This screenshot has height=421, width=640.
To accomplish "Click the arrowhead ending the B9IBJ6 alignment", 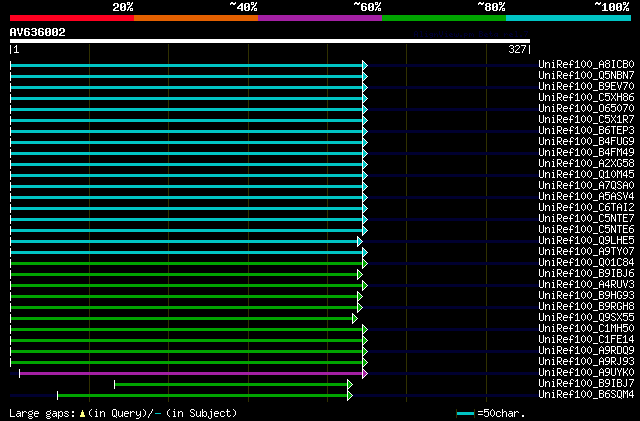I will pos(360,274).
